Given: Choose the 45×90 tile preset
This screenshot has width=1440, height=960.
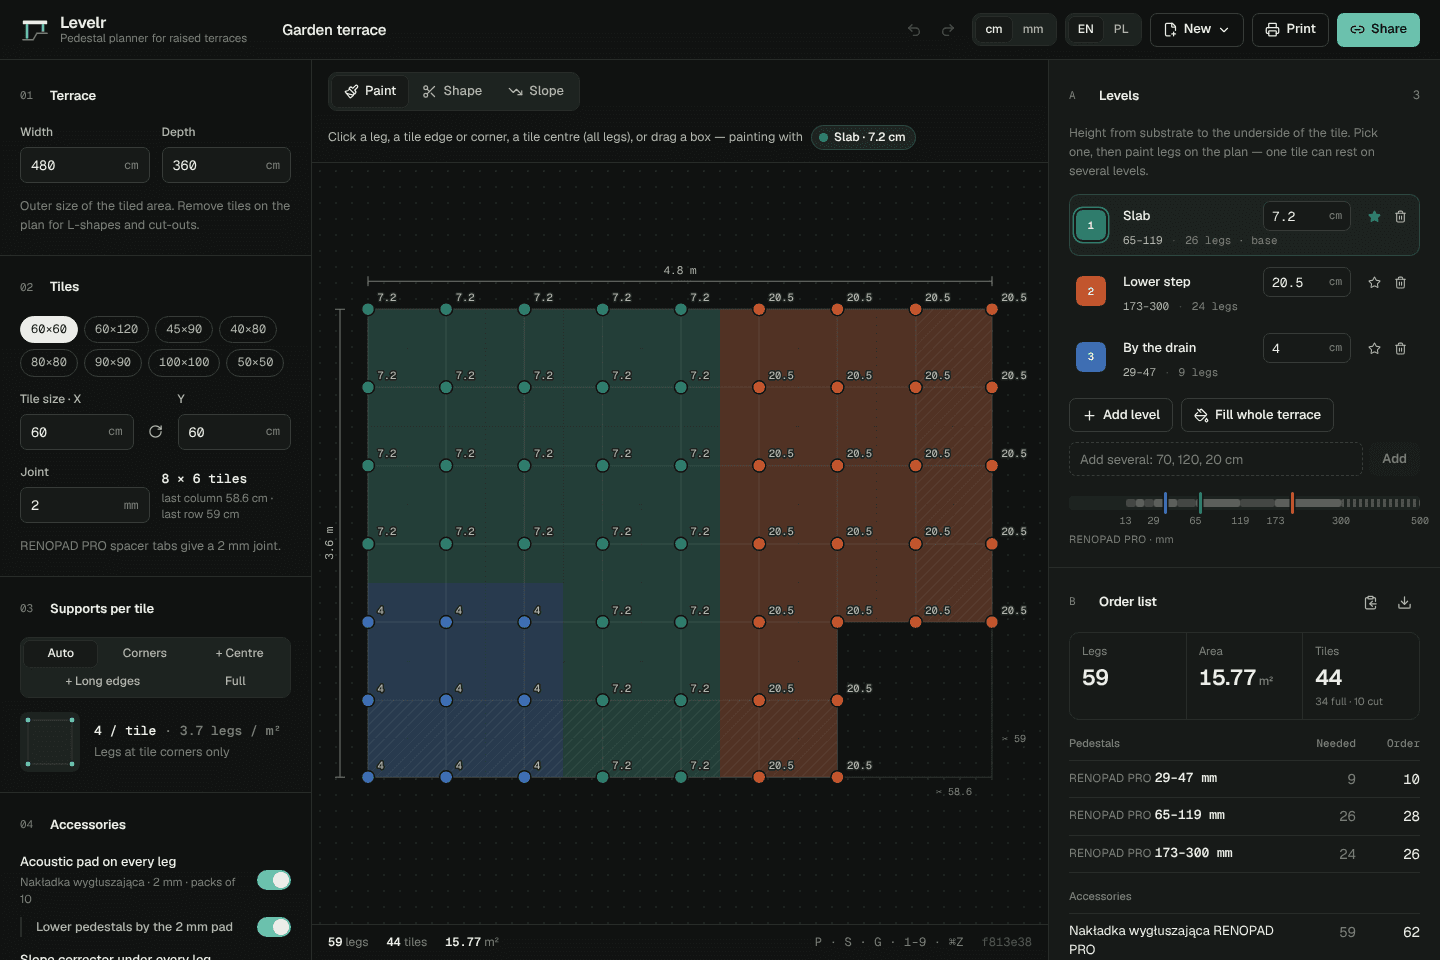Looking at the screenshot, I should pyautogui.click(x=184, y=329).
